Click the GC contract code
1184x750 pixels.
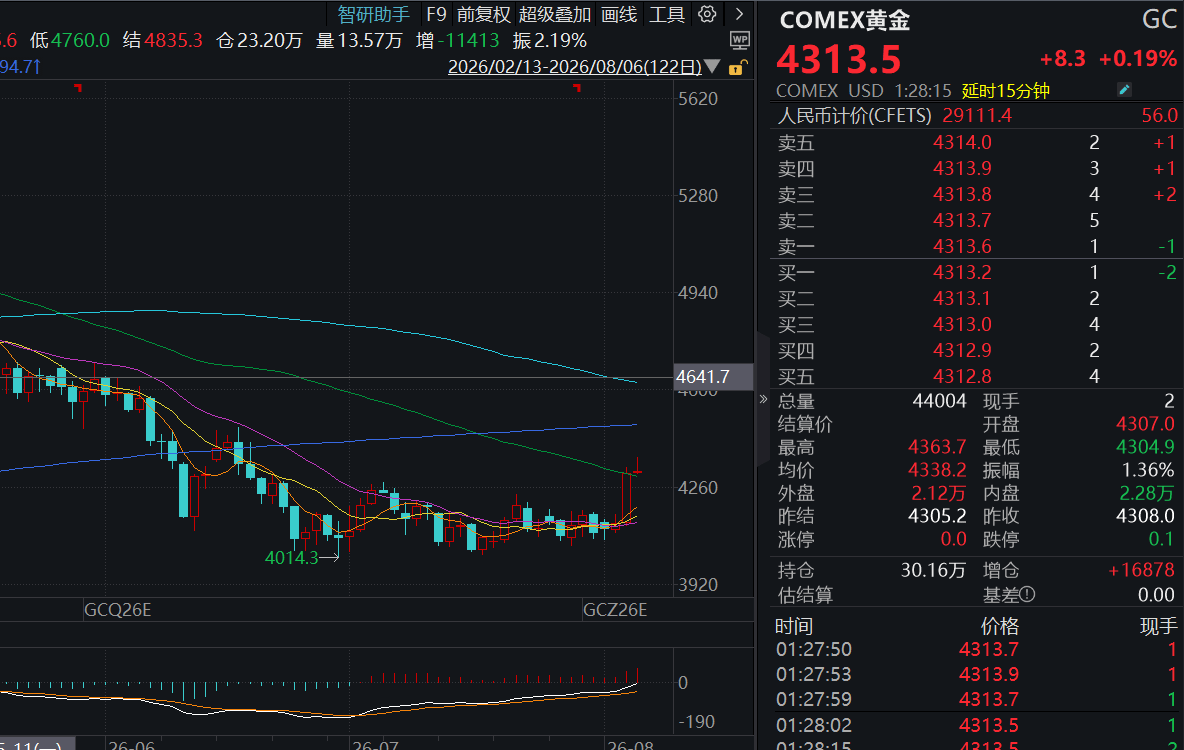(1158, 19)
